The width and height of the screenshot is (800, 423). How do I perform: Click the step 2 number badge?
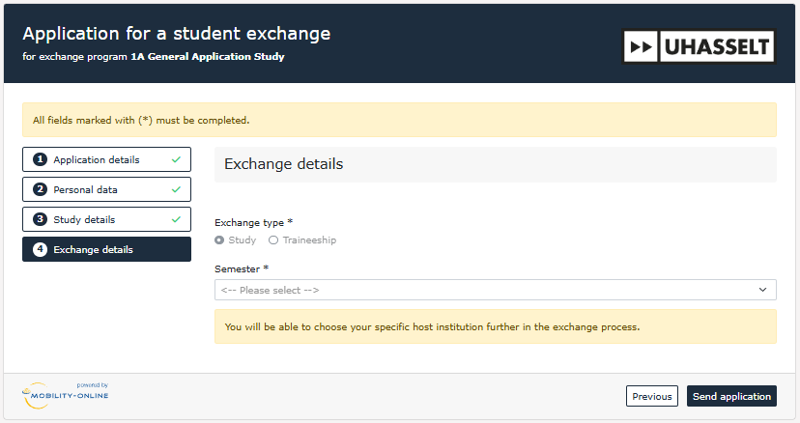(x=40, y=189)
